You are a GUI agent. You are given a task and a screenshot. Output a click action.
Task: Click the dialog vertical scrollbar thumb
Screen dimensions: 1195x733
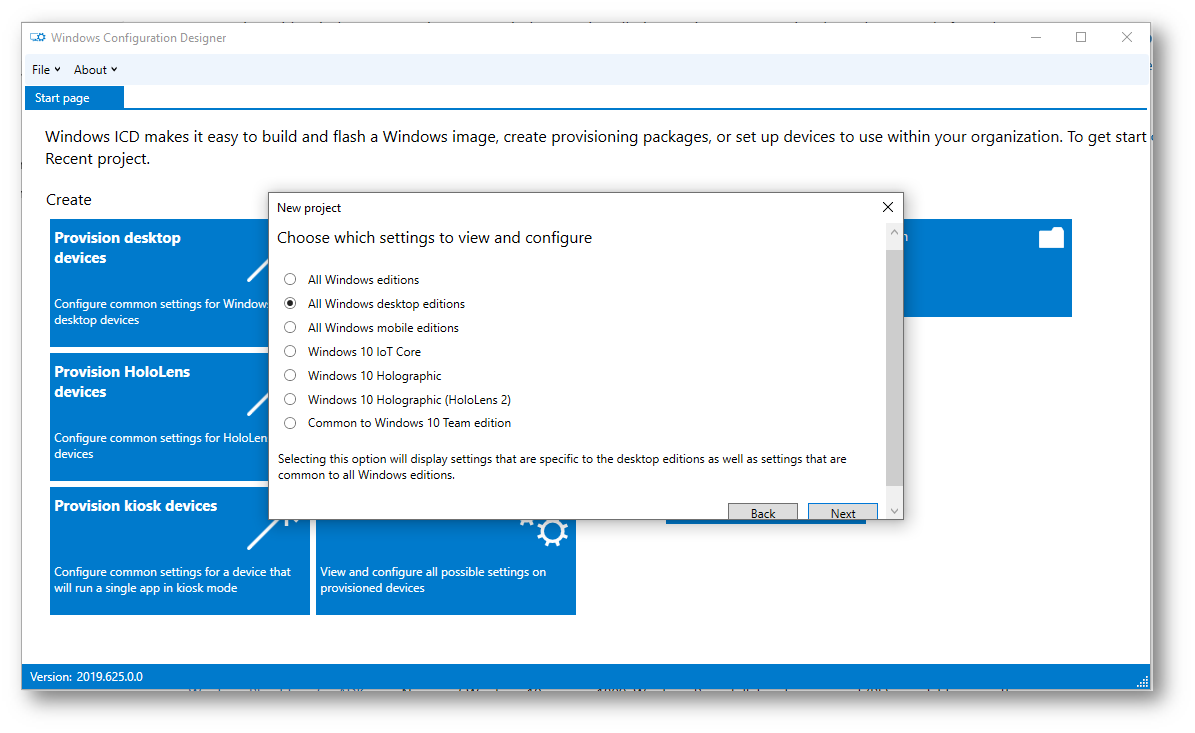(894, 367)
